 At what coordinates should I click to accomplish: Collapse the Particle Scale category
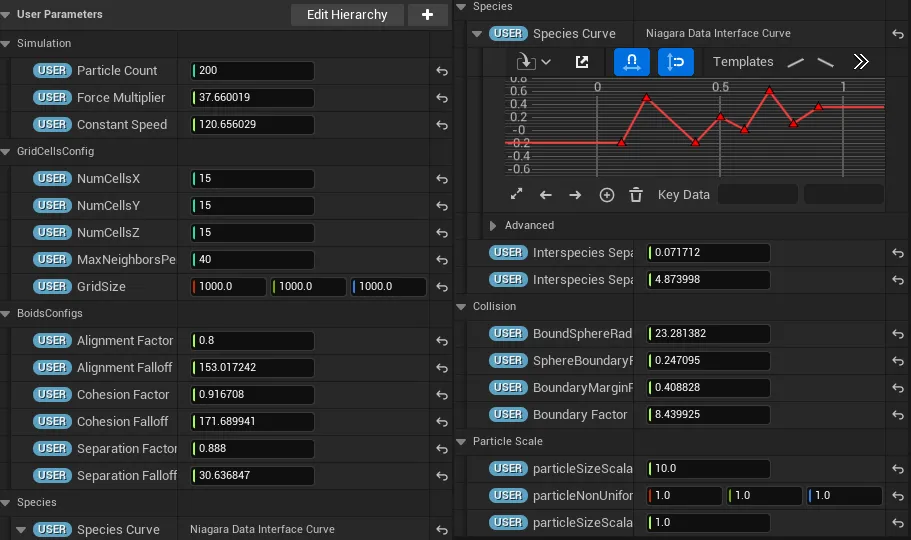coord(461,442)
